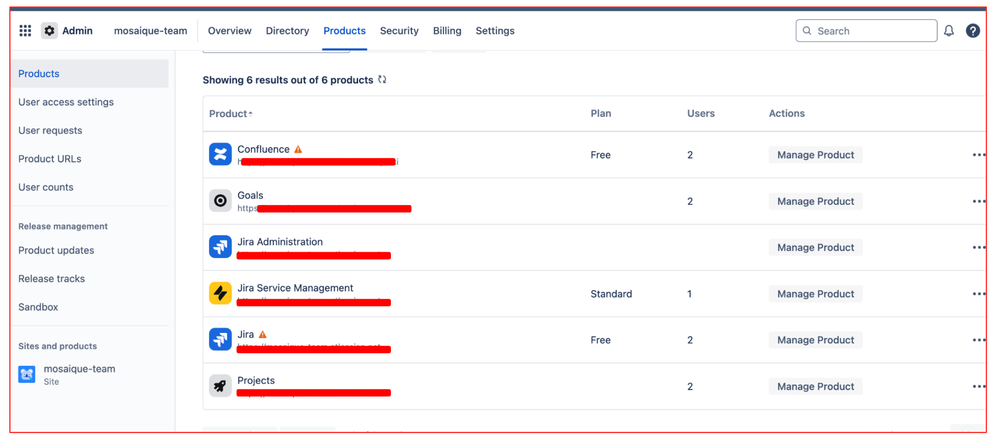The height and width of the screenshot is (445, 999).
Task: Click the Projects rocket icon
Action: 220,386
